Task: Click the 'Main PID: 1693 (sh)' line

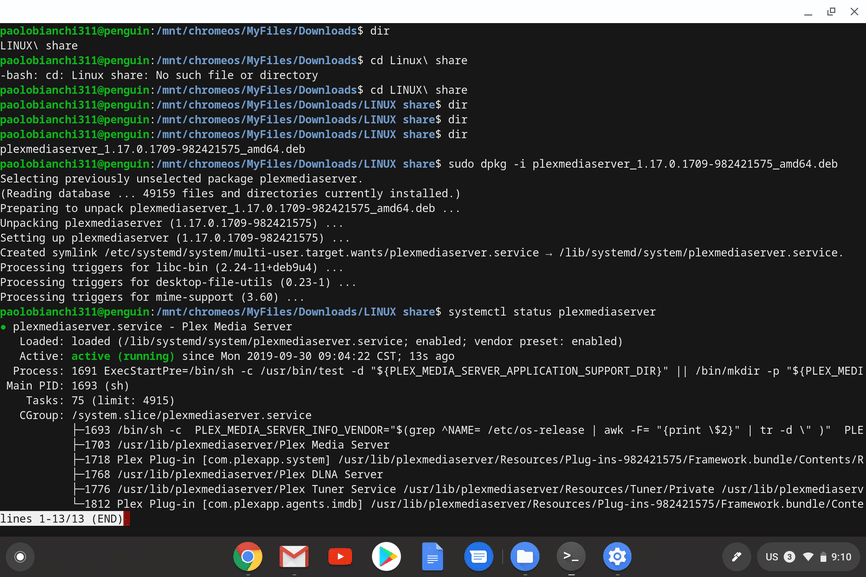Action: [67, 386]
